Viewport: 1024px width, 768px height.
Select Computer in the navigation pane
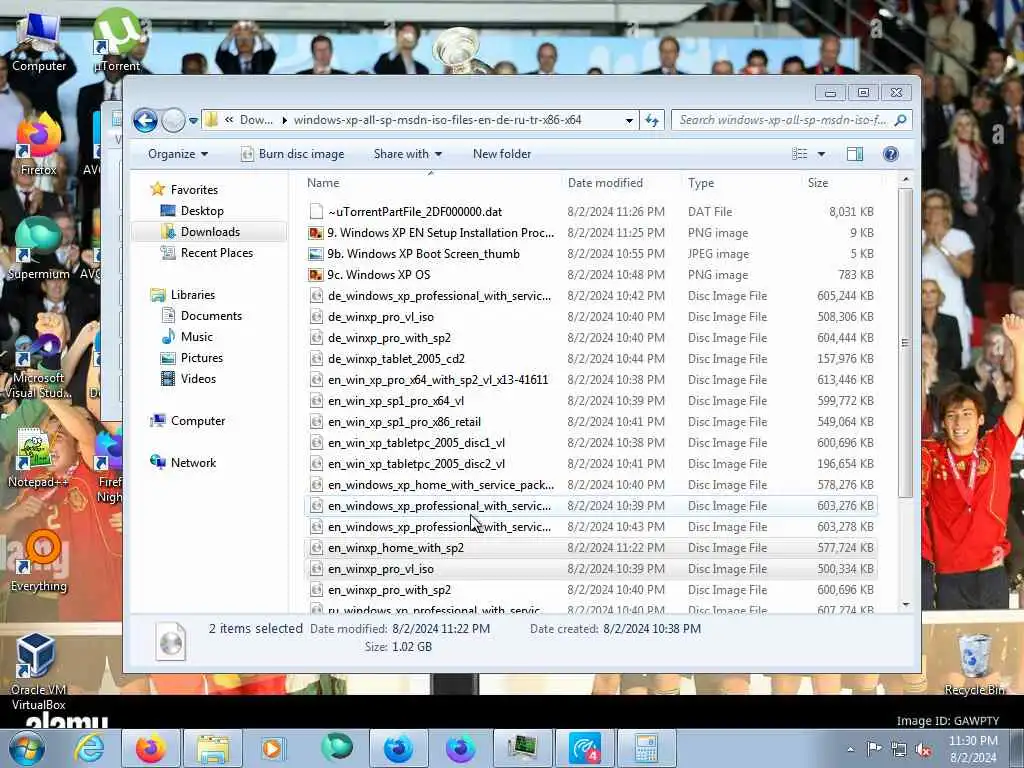(x=197, y=421)
